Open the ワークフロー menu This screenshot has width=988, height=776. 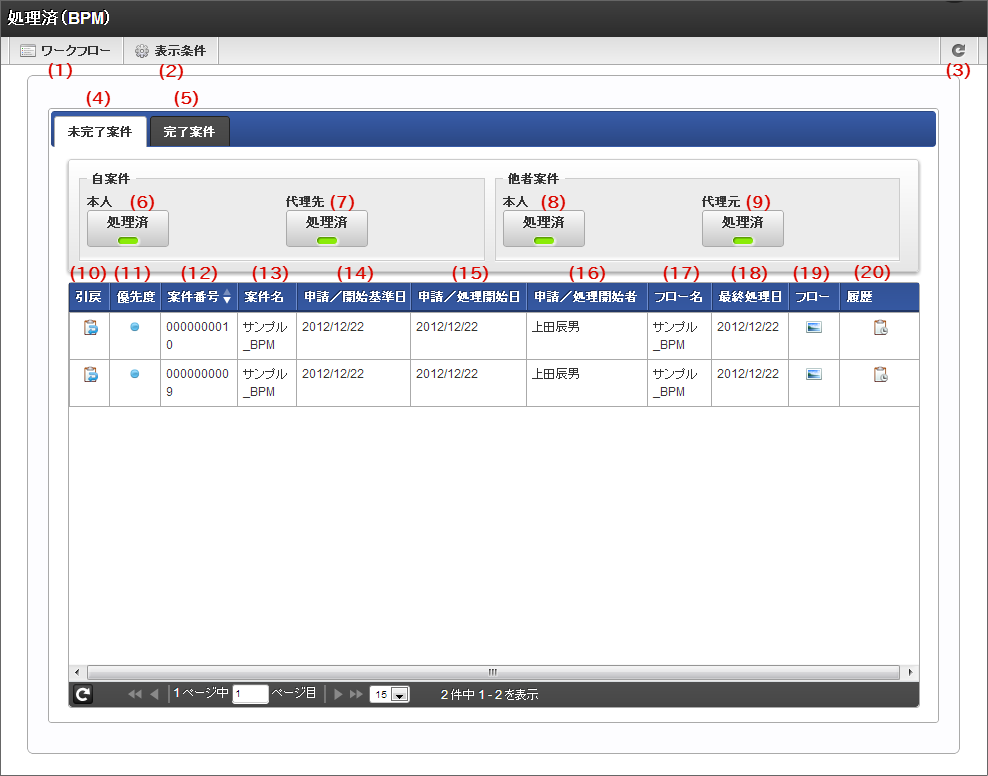(66, 51)
